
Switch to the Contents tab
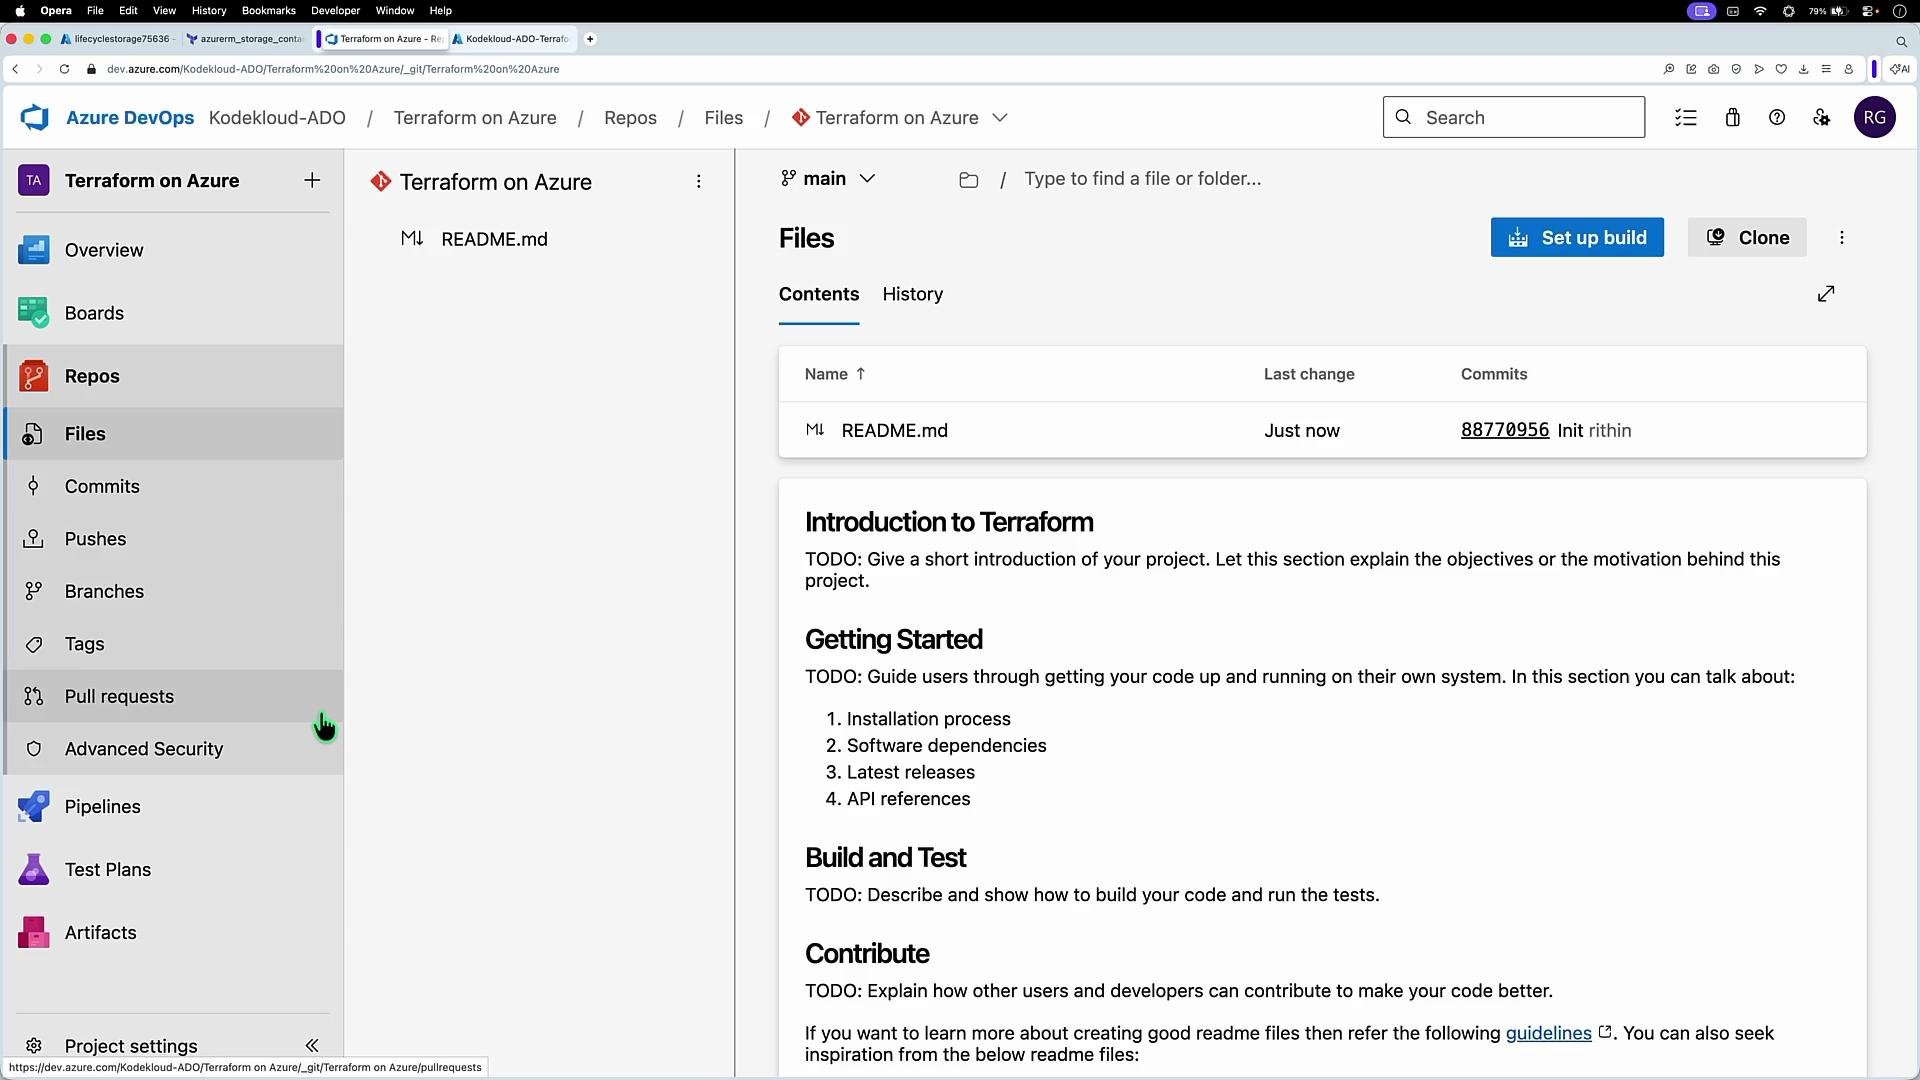819,294
